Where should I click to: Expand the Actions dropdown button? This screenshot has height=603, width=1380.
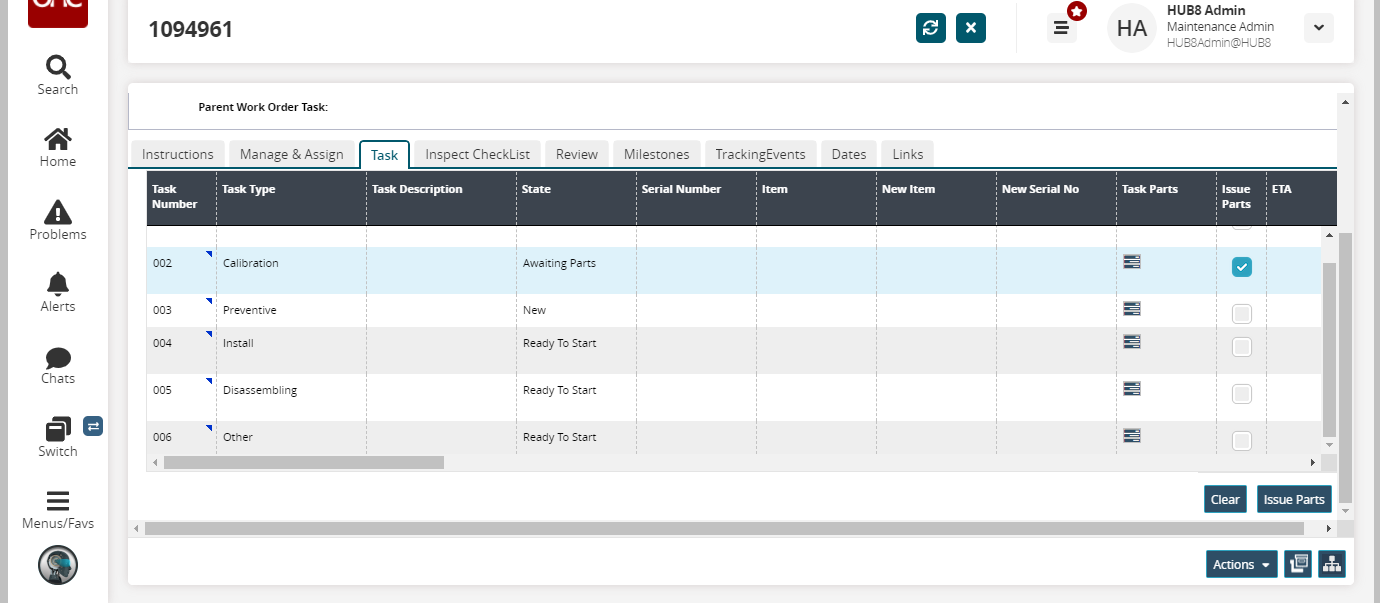1241,564
